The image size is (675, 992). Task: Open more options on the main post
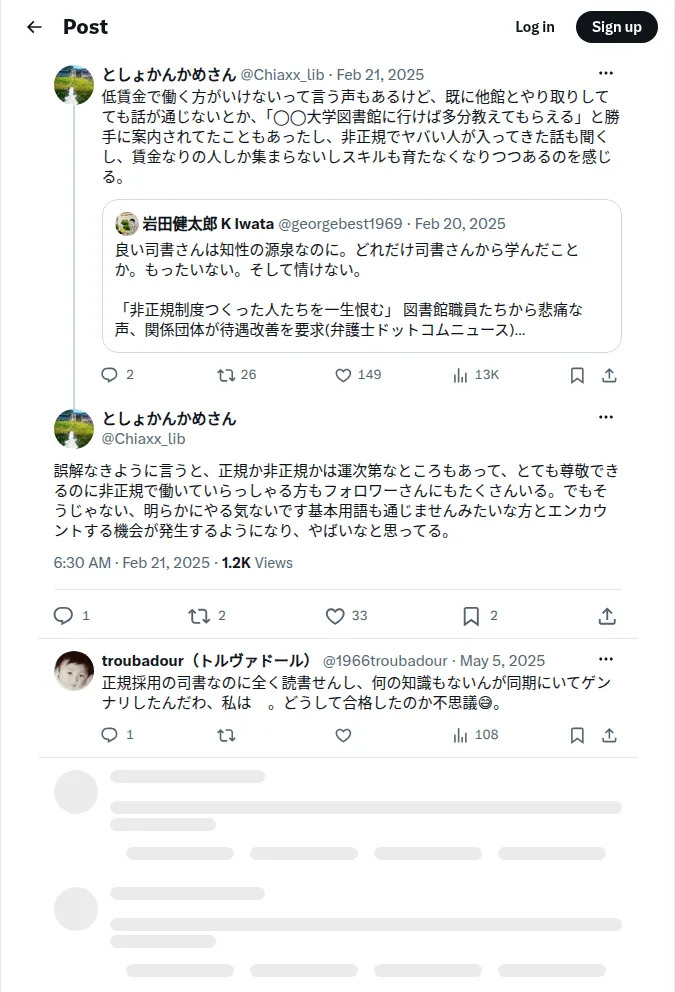pyautogui.click(x=605, y=418)
